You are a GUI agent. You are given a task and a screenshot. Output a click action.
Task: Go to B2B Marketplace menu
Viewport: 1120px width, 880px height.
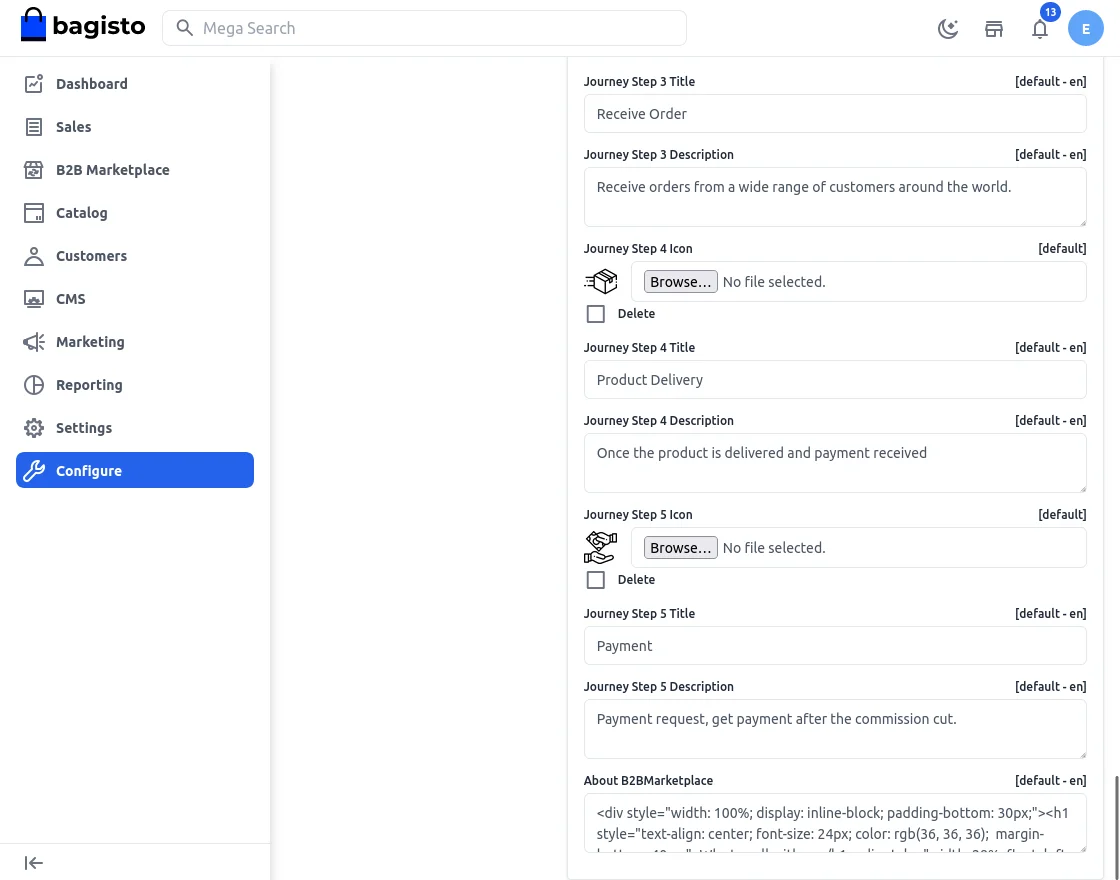(112, 170)
